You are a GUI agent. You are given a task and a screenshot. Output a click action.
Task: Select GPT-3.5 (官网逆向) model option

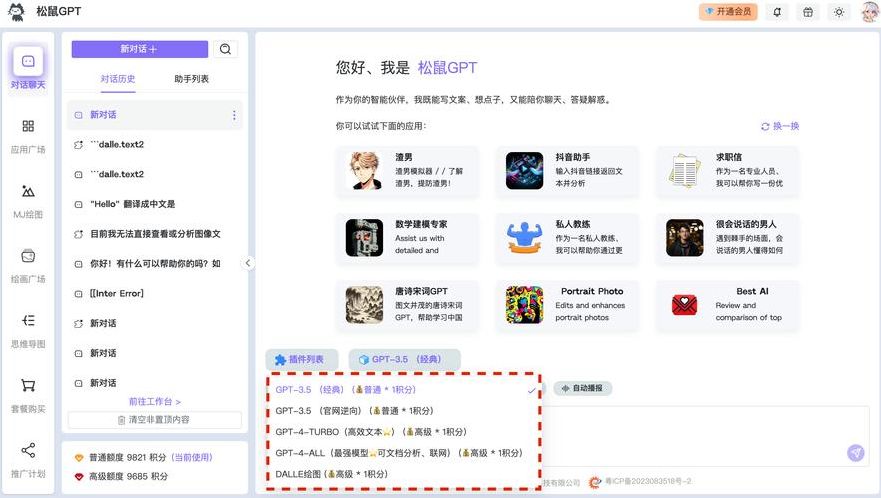pos(403,411)
